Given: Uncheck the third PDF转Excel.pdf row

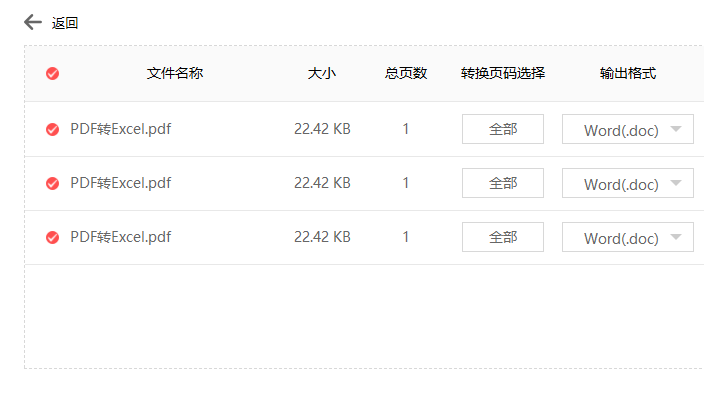Looking at the screenshot, I should [53, 237].
